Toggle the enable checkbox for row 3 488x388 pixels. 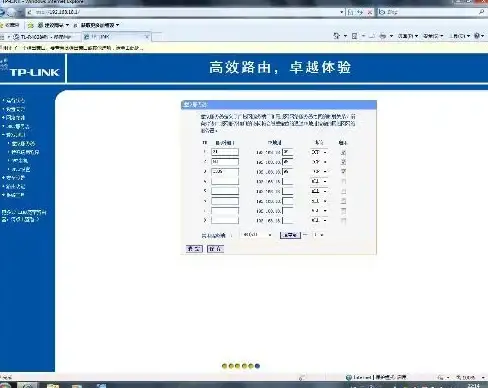[x=343, y=172]
